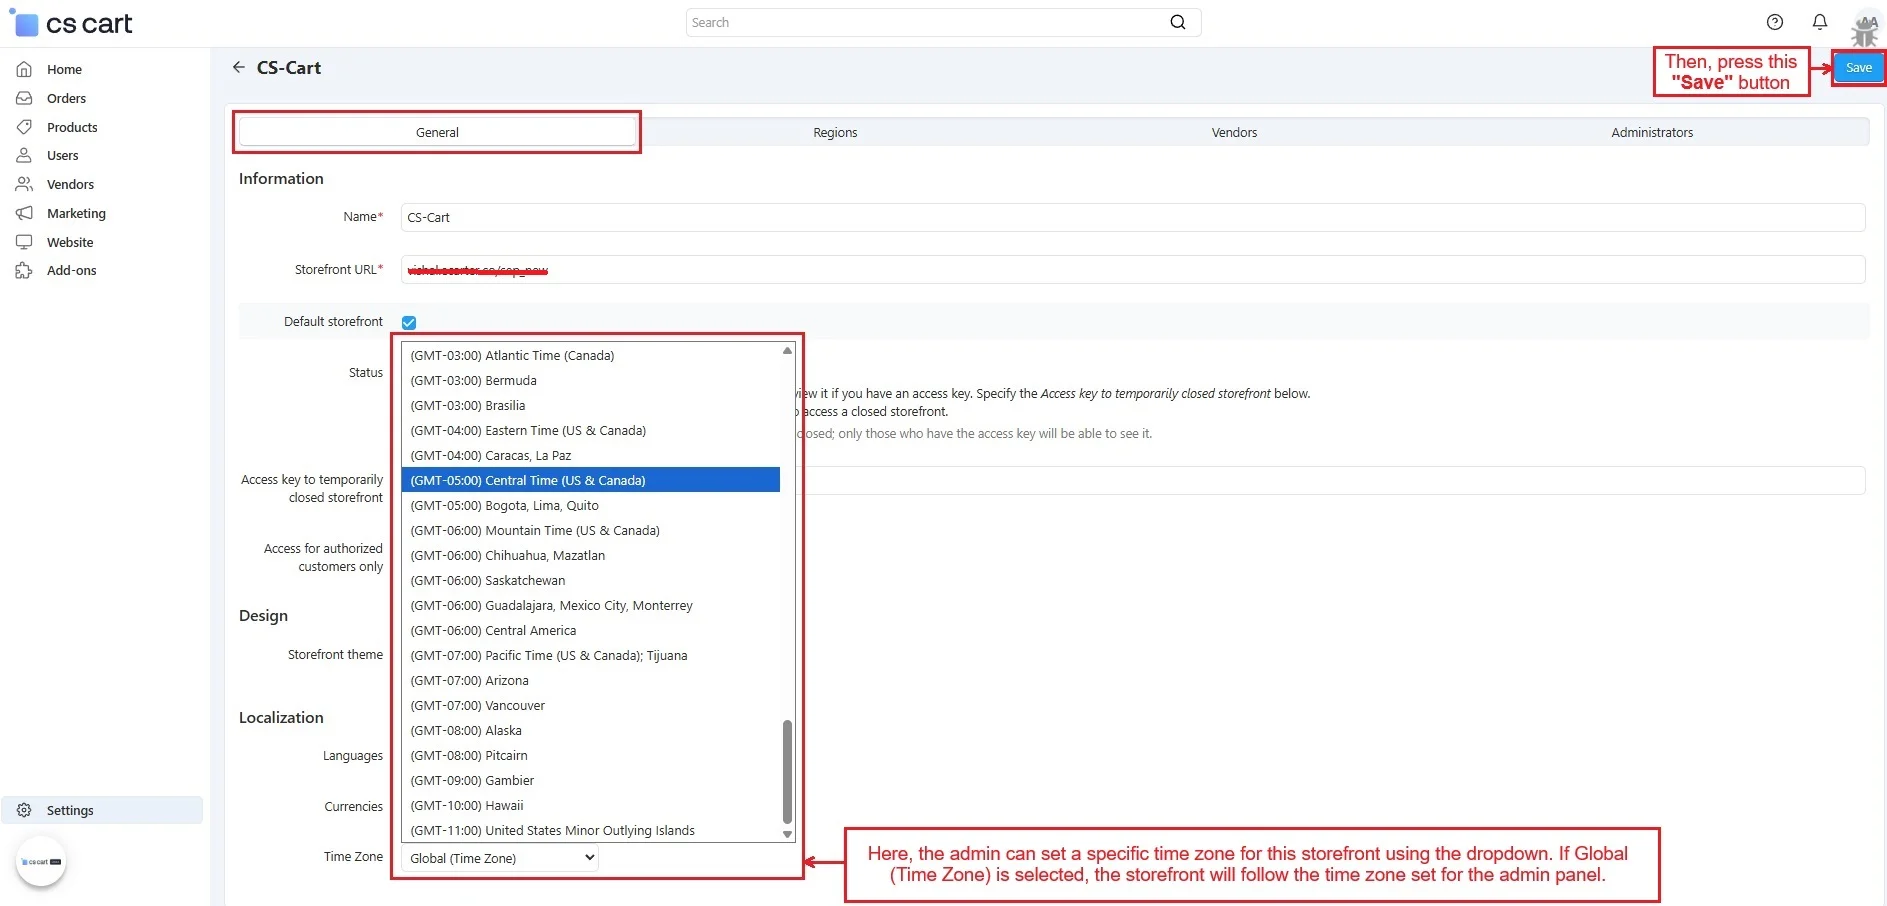Viewport: 1887px width, 906px height.
Task: Pick Pacific Time (US & Canada); Tijuana
Action: click(x=549, y=656)
